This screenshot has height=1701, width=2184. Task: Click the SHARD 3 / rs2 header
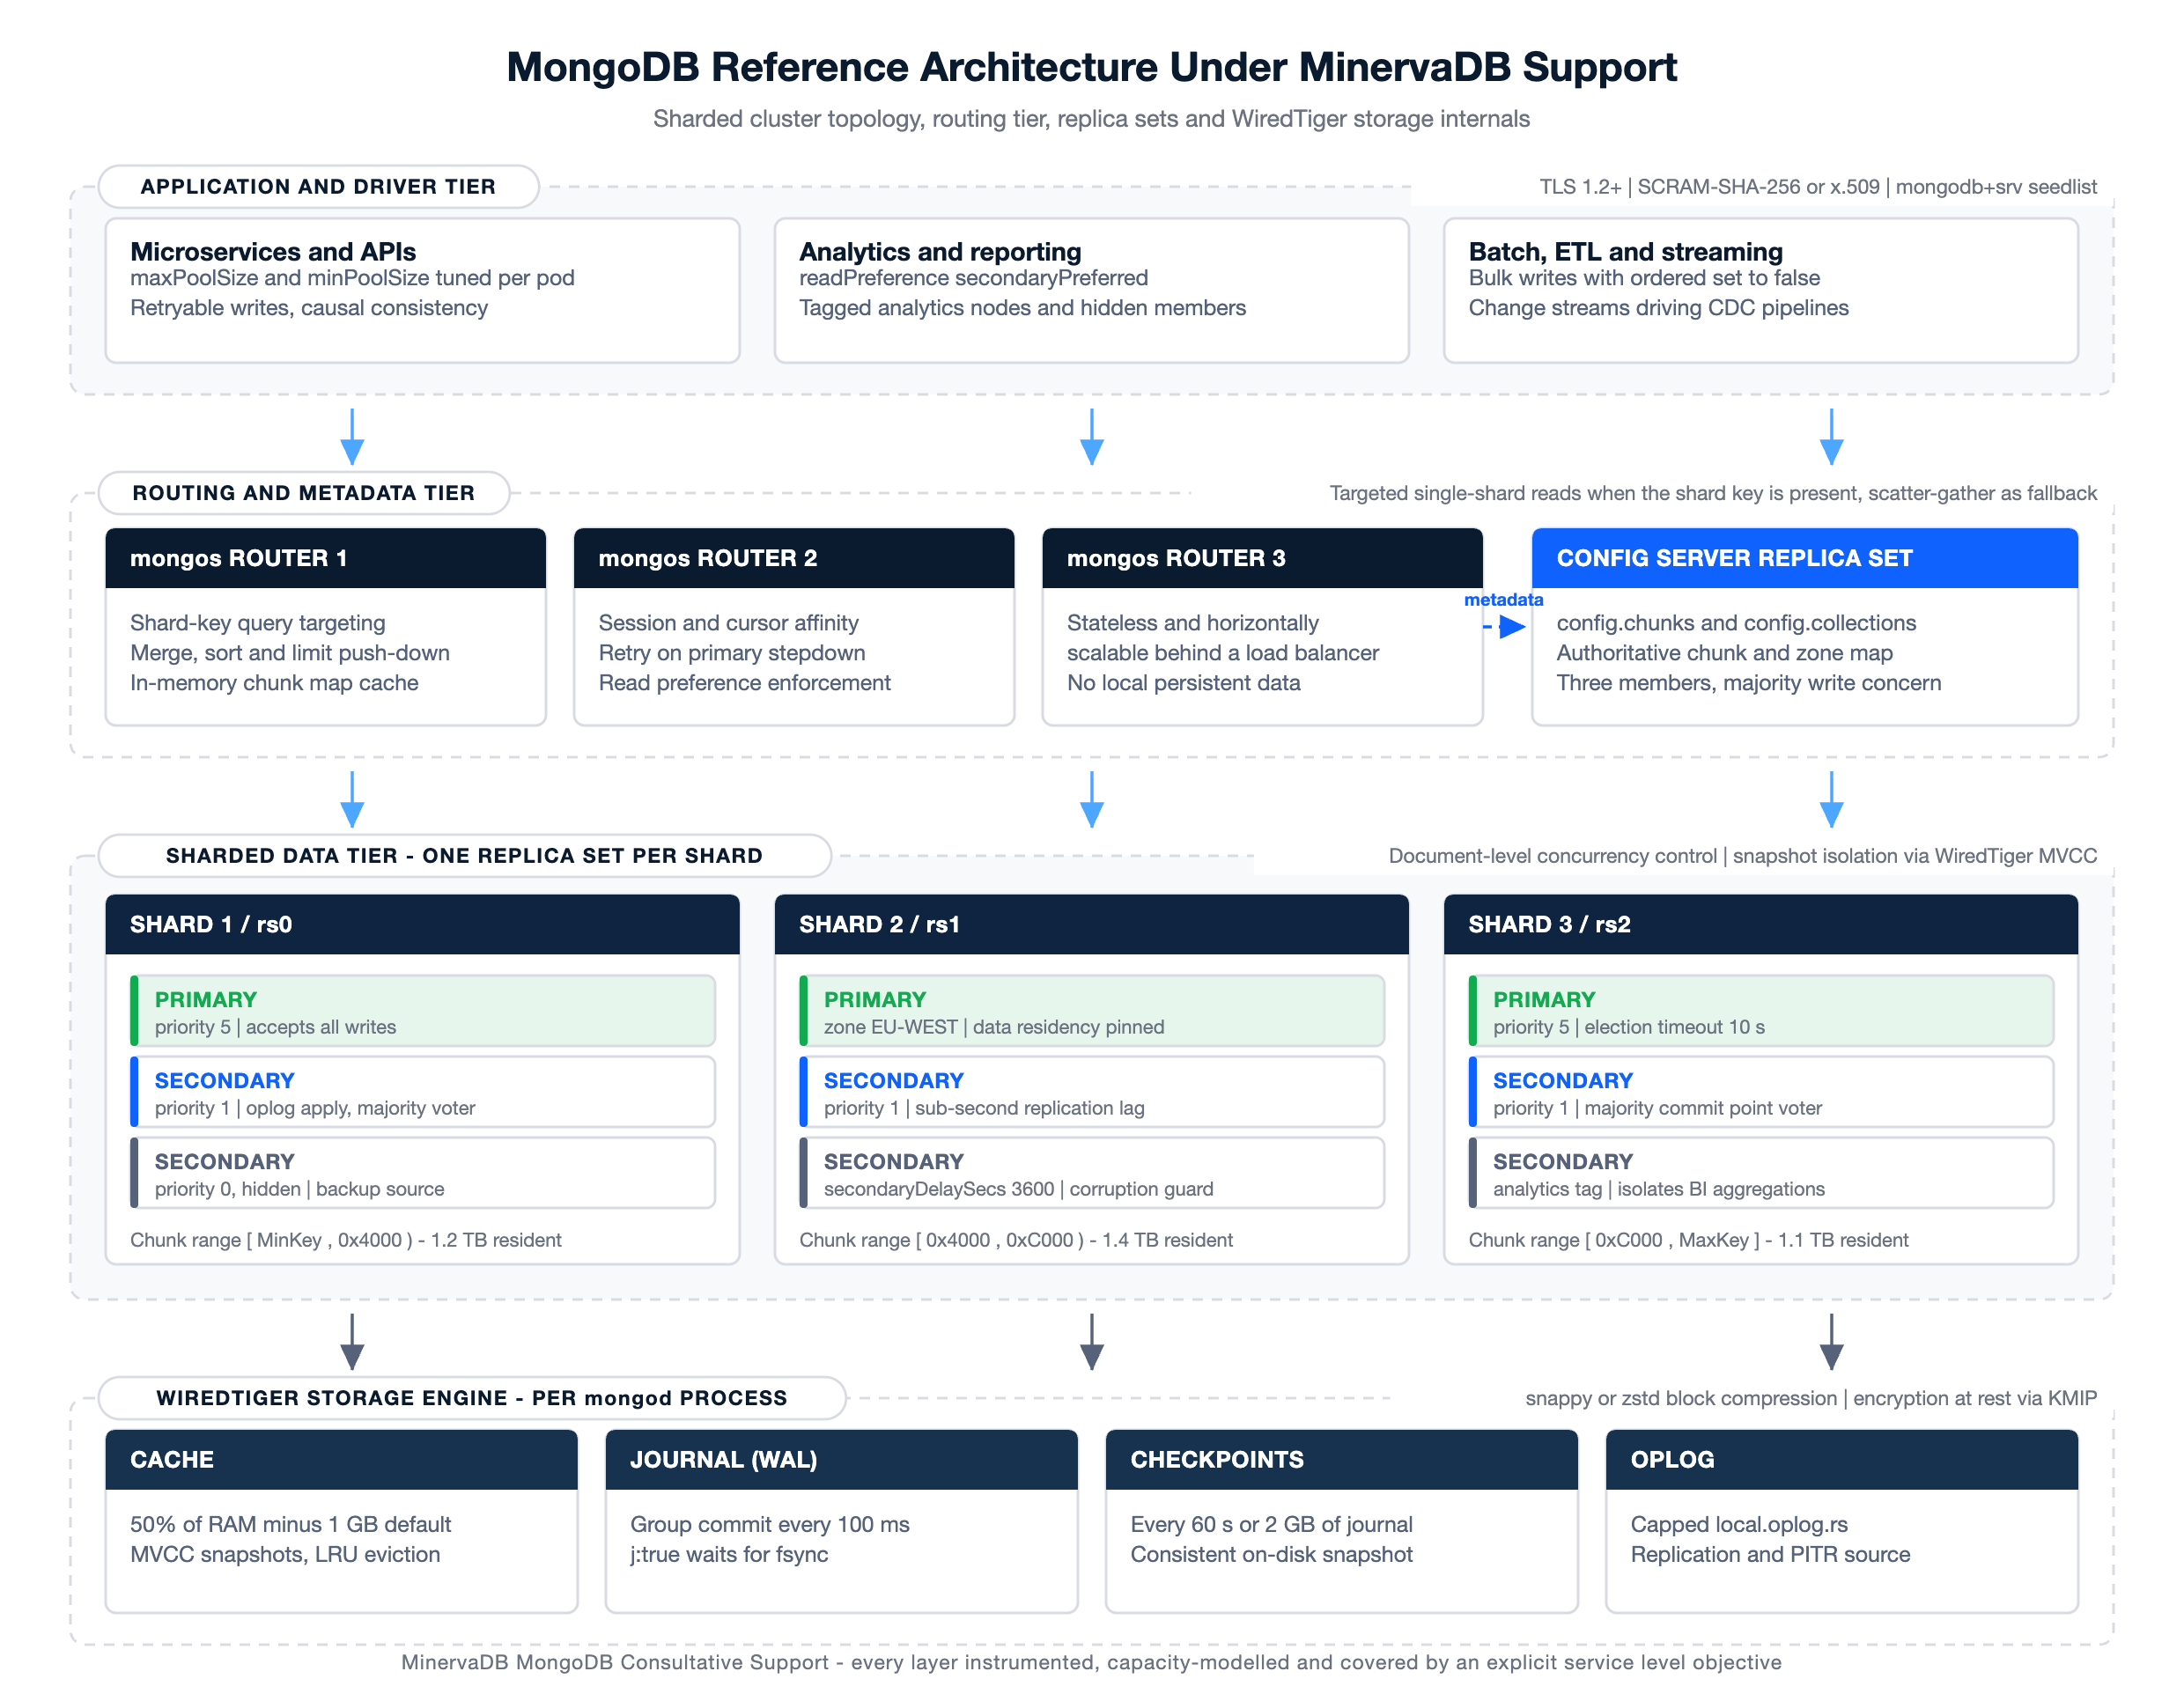tap(1761, 924)
